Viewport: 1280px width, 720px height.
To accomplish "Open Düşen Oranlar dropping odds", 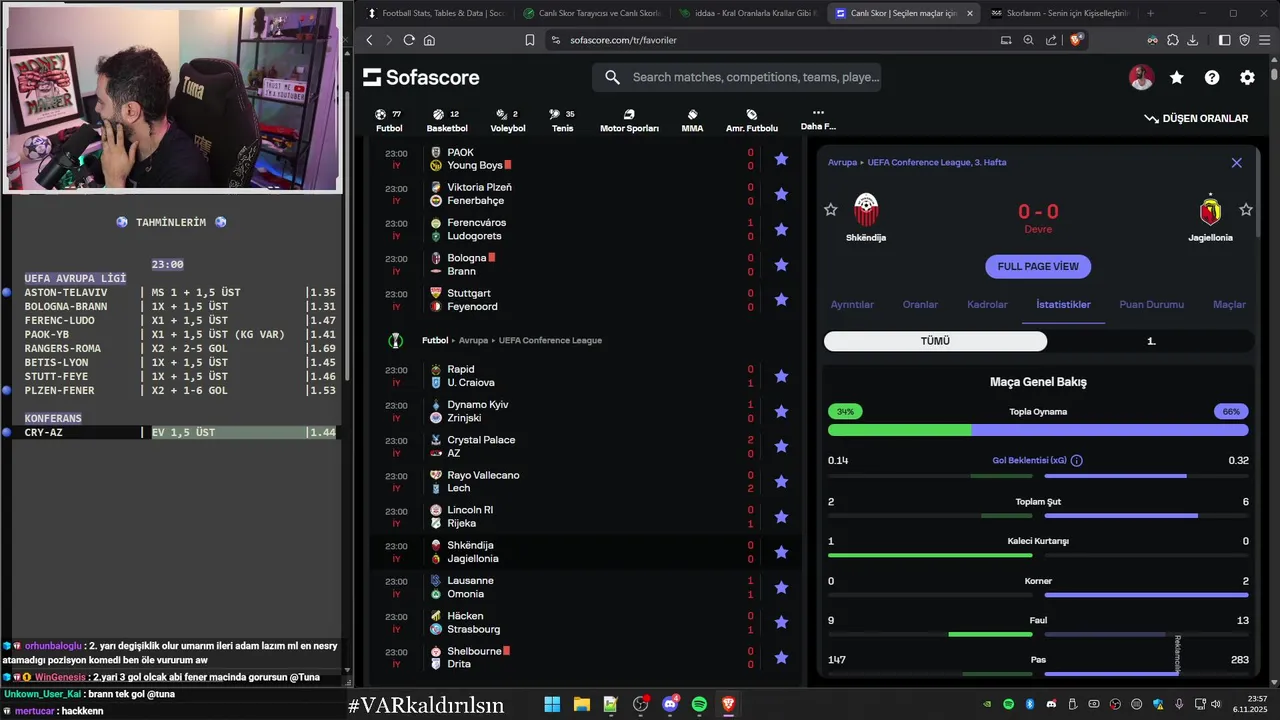I will (1196, 118).
